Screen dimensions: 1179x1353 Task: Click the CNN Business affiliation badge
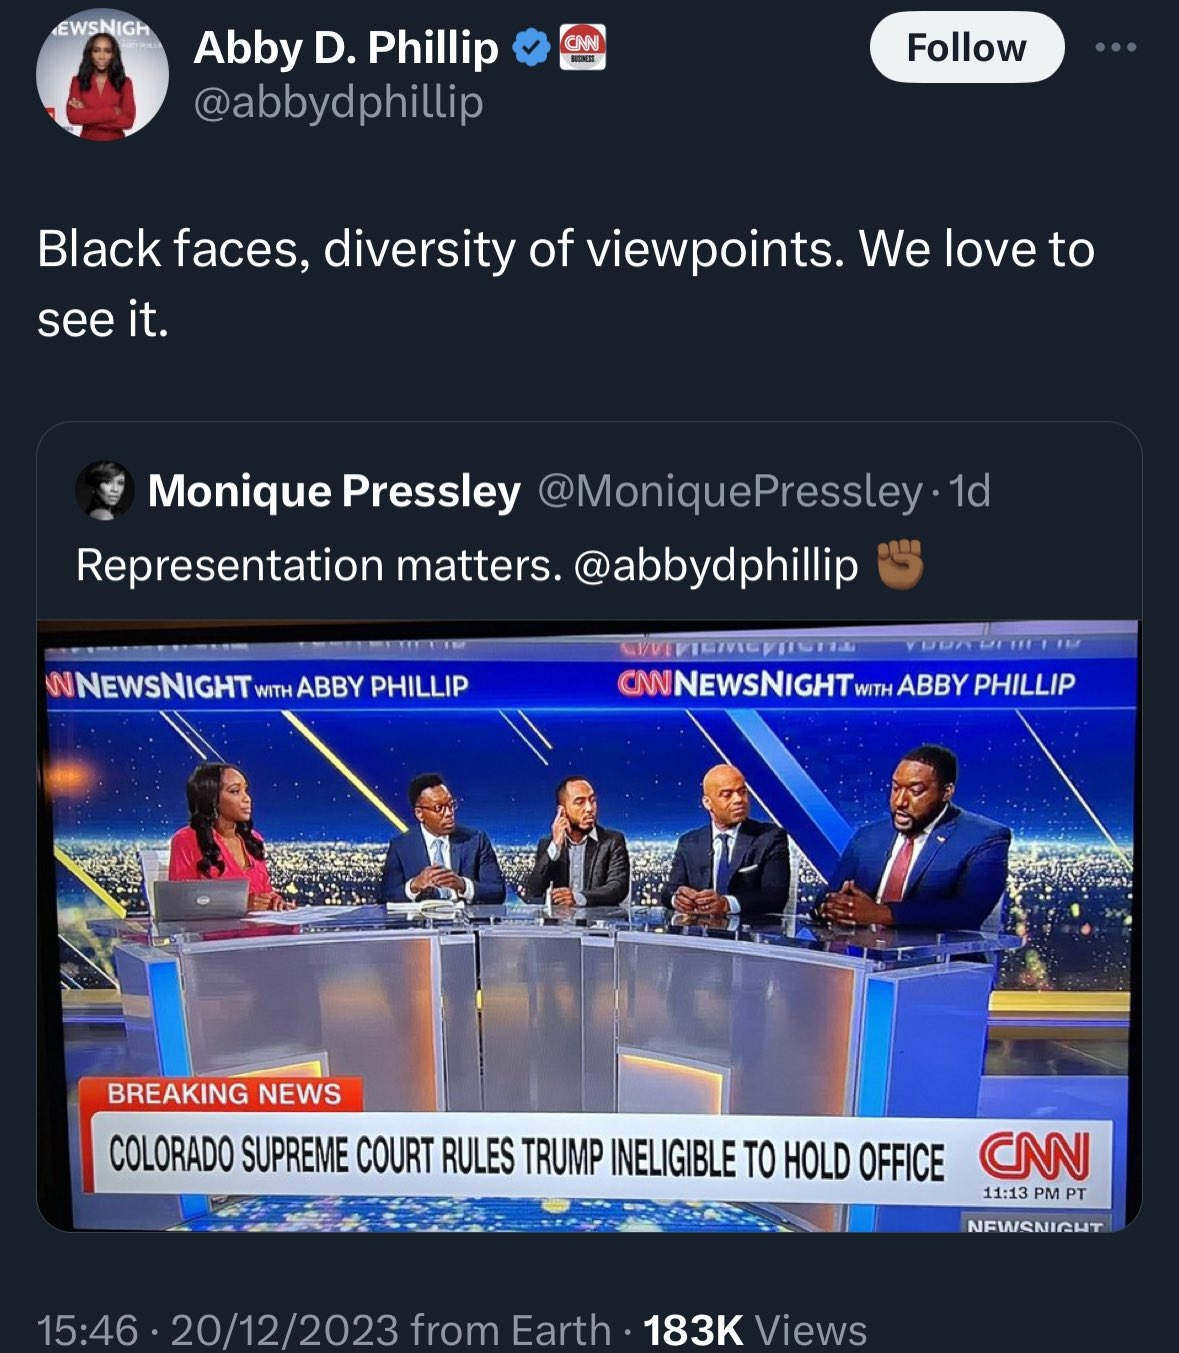[582, 47]
